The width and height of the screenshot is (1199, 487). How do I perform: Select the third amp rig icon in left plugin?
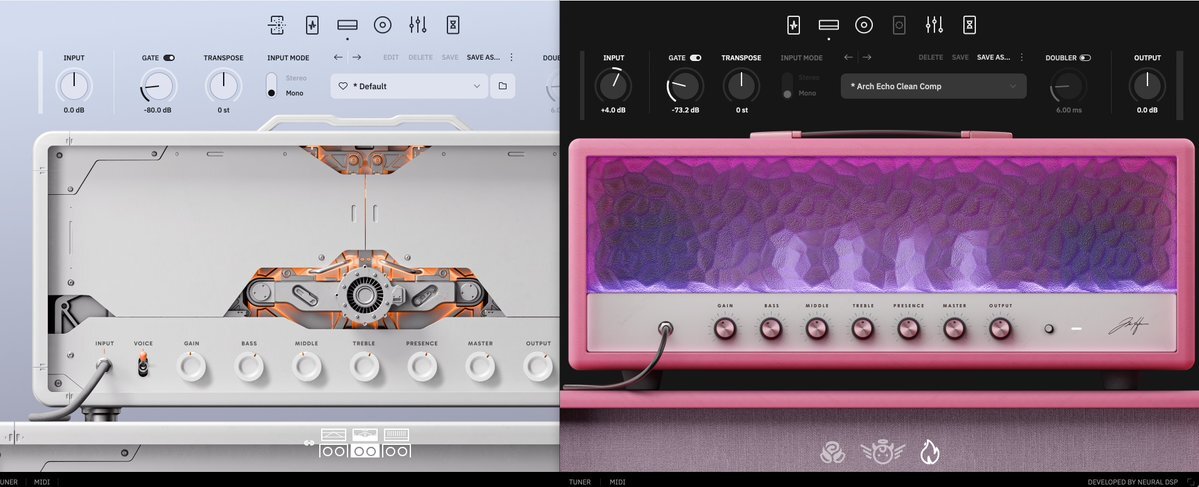pyautogui.click(x=396, y=443)
